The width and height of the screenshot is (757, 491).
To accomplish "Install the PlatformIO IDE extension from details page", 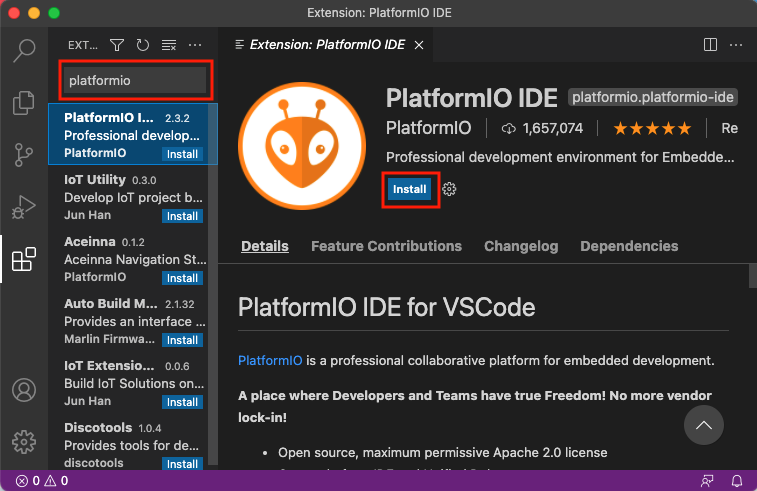I will click(x=410, y=189).
